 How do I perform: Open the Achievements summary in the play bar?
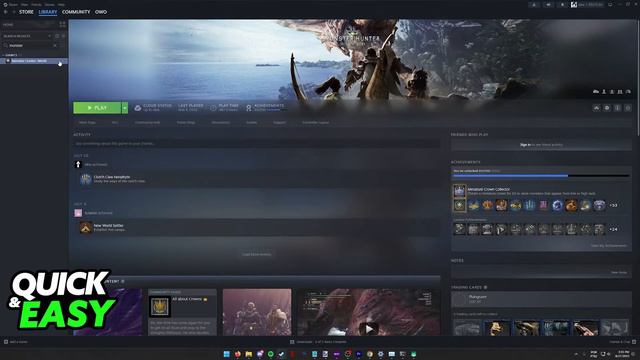point(265,108)
